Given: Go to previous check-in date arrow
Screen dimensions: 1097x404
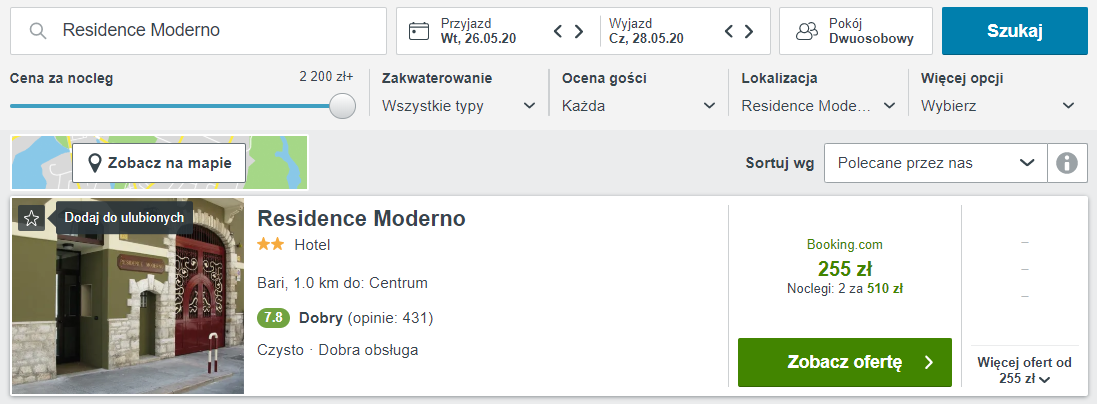Looking at the screenshot, I should click(559, 31).
